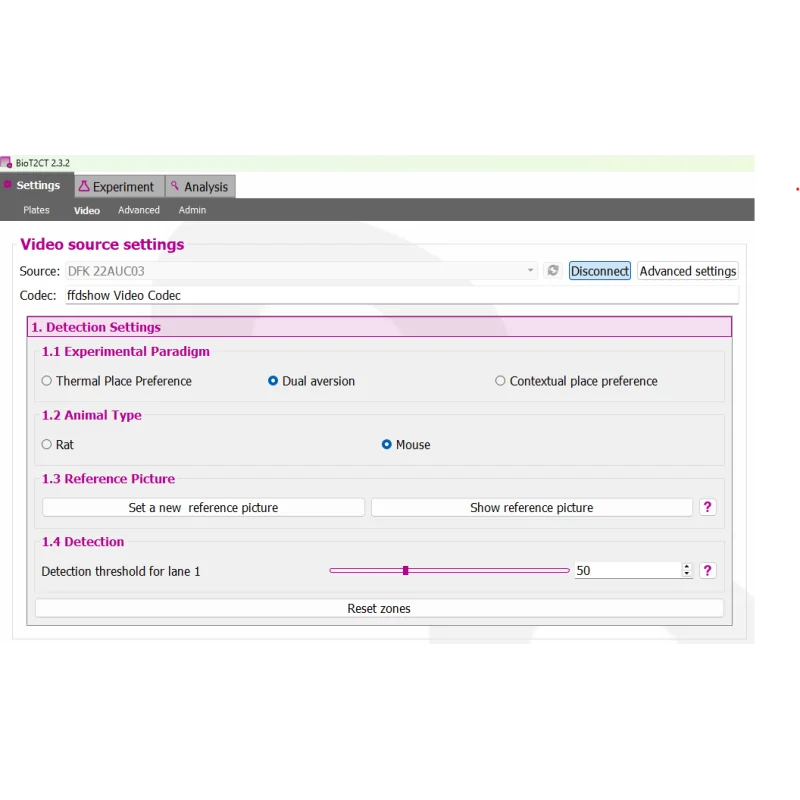Select Rat as the animal type
The image size is (800, 800).
tap(45, 444)
